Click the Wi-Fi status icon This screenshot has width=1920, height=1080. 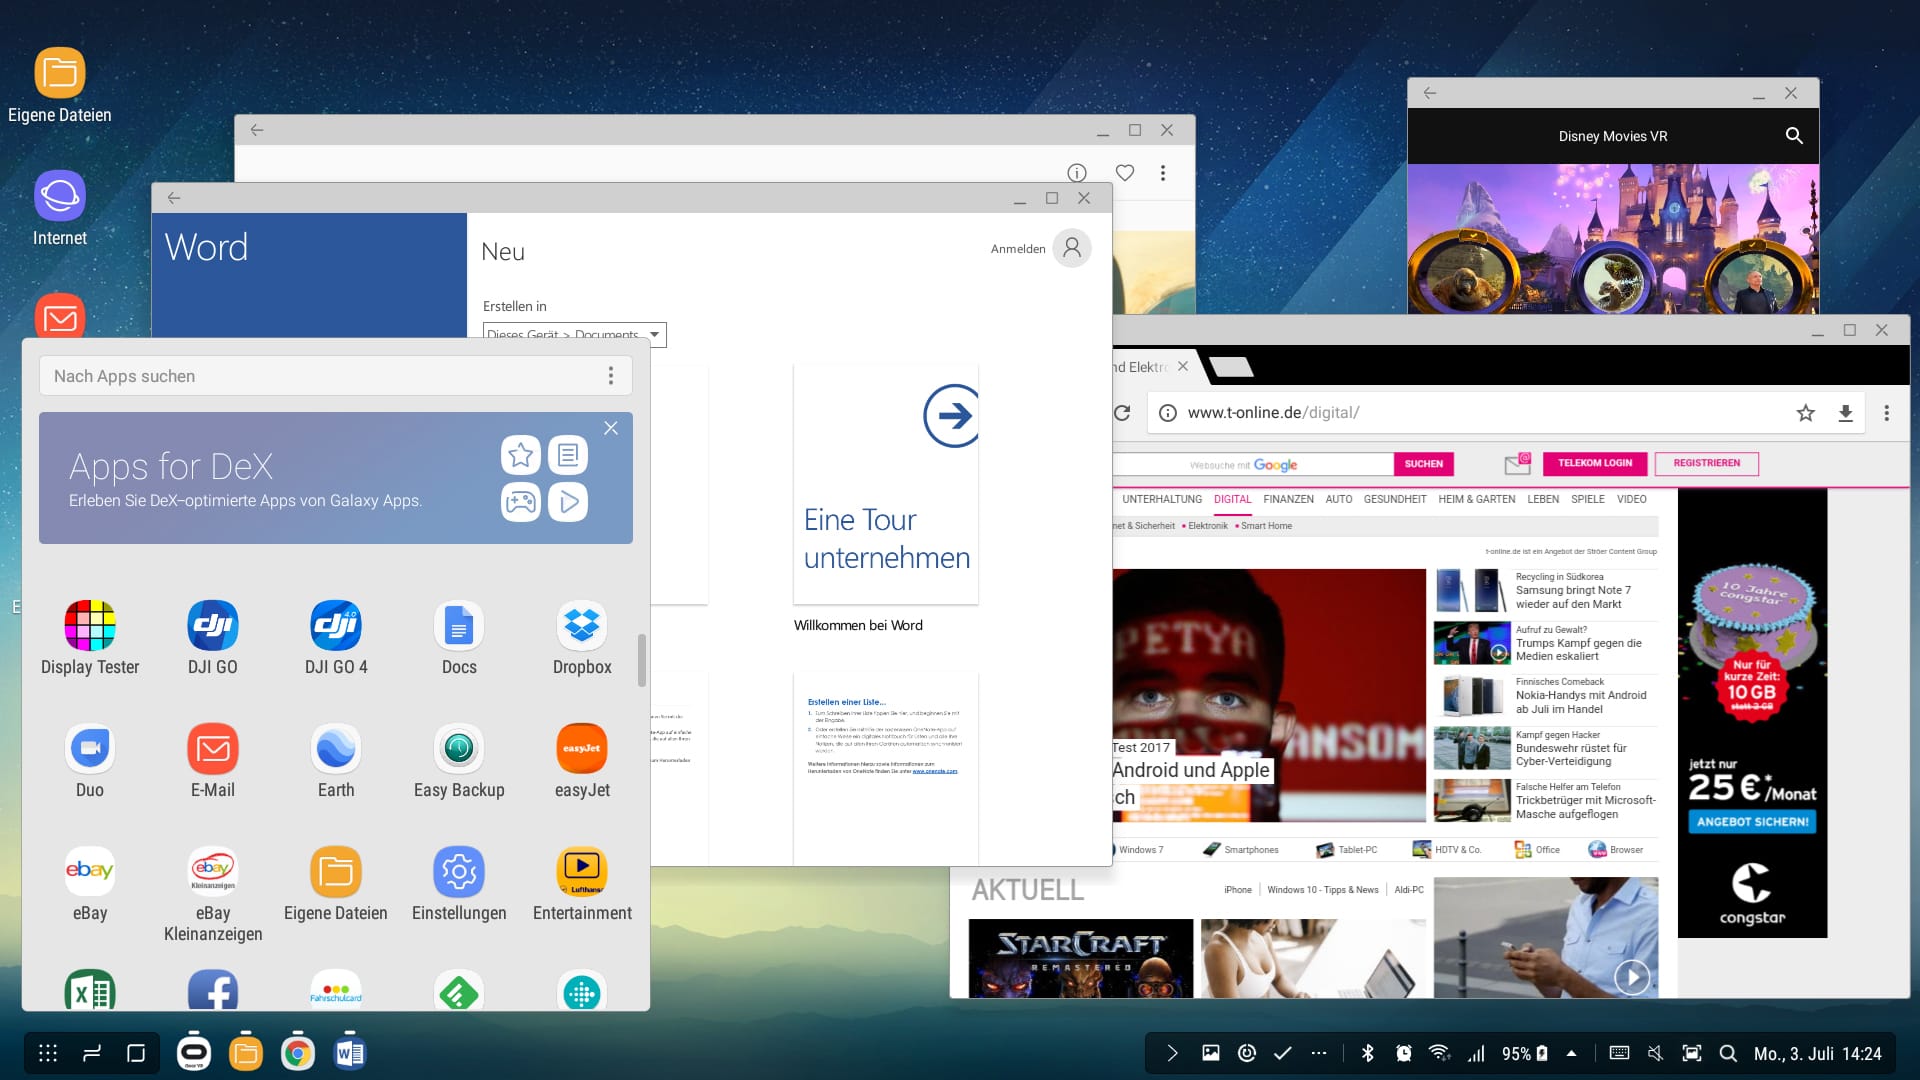pos(1440,1053)
